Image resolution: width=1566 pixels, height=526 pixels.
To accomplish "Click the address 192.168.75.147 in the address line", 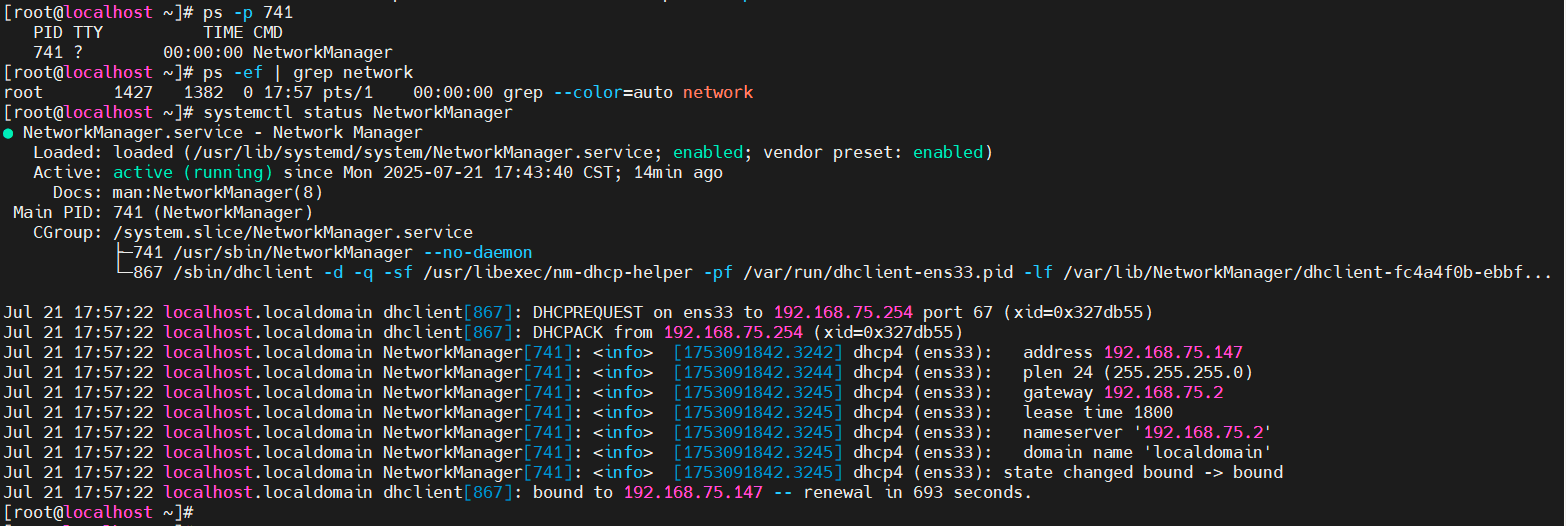I will (1173, 353).
